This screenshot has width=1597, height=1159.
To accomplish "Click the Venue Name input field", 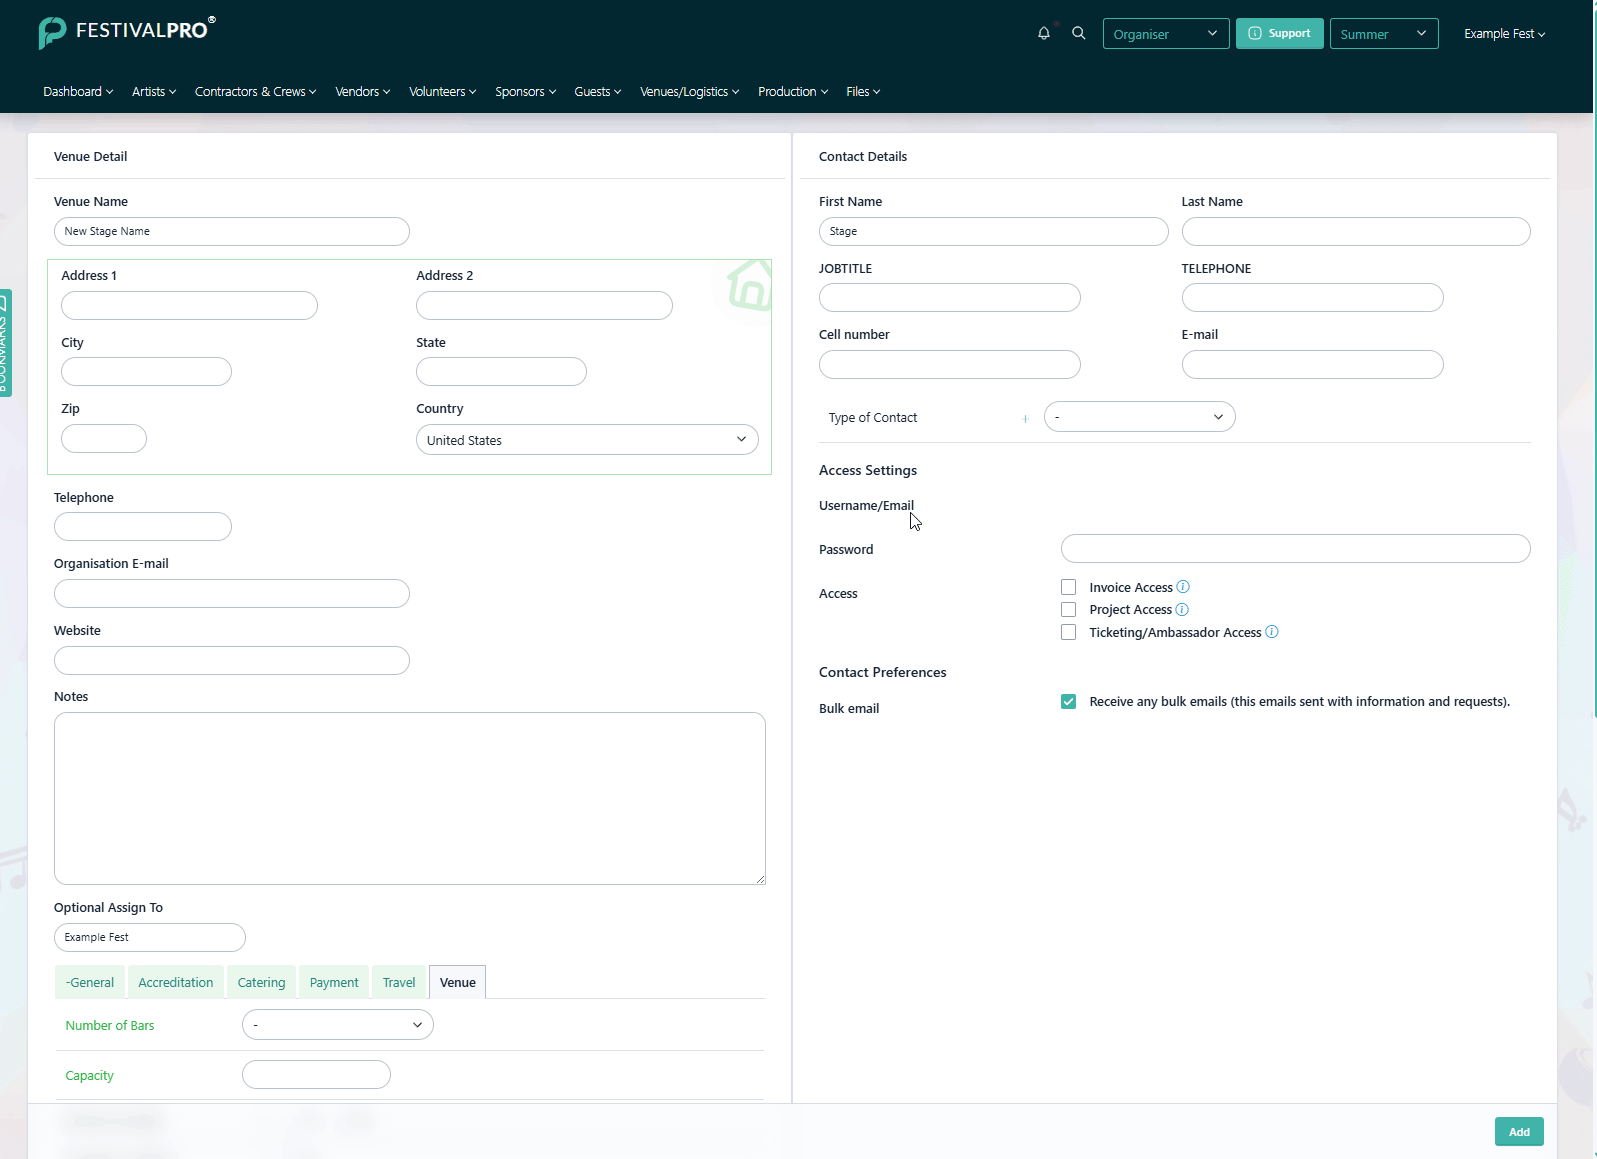I will [232, 232].
